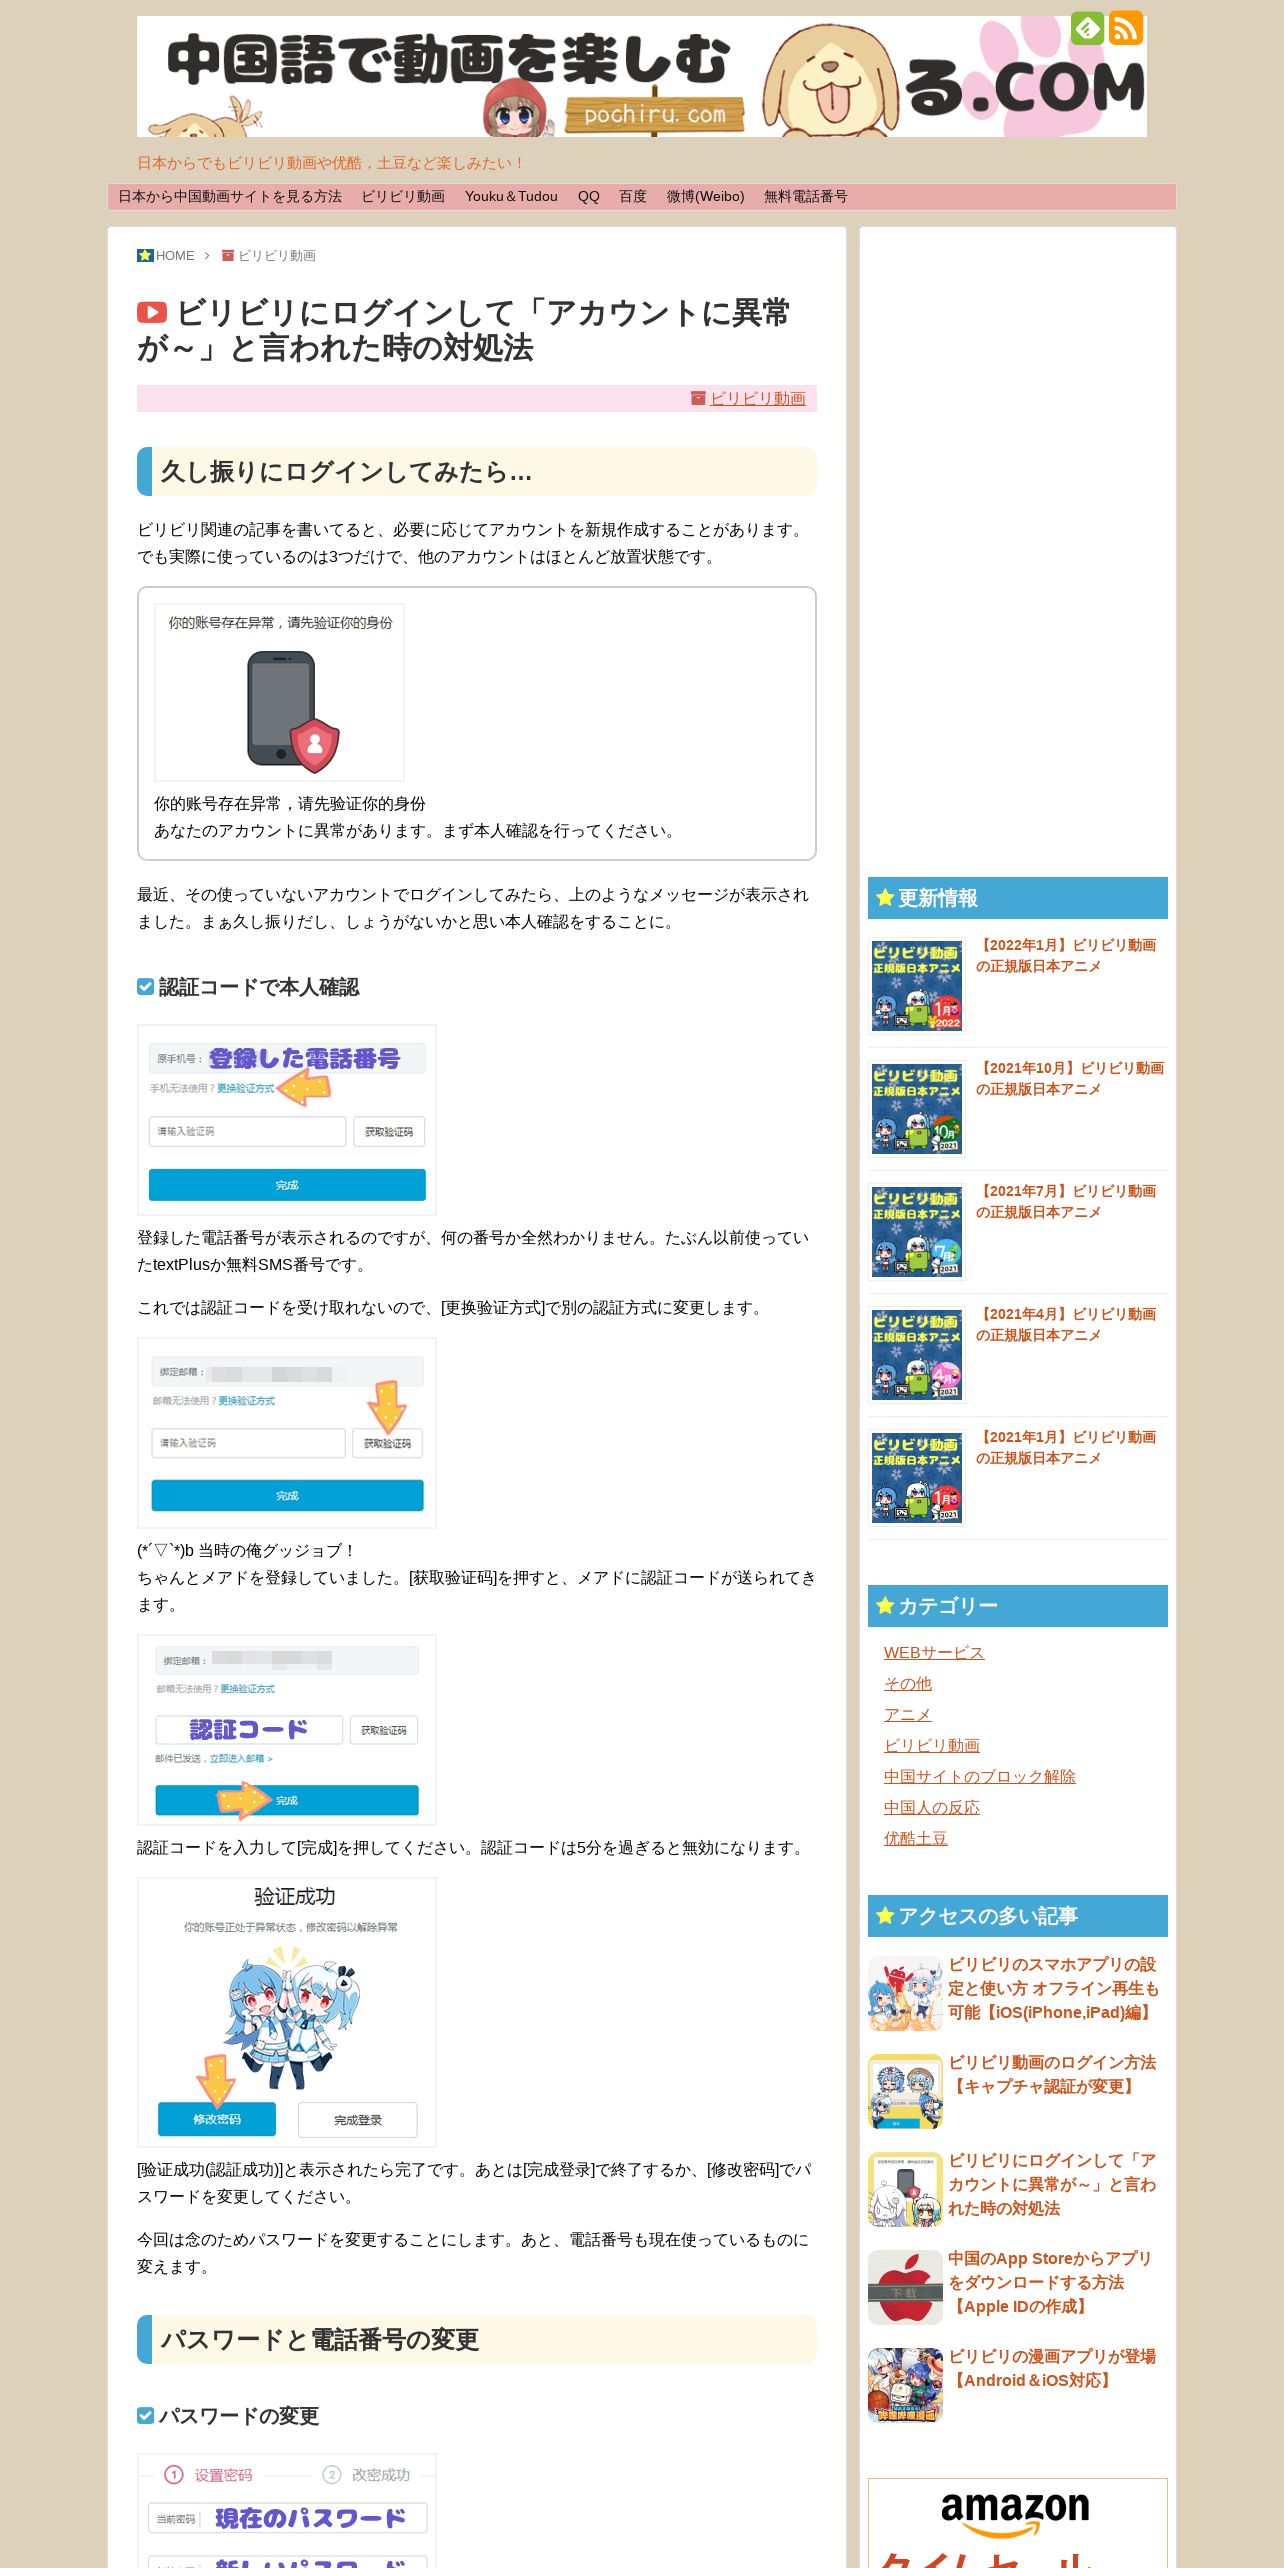
Task: Open 中国人の反応 category
Action: click(x=931, y=1808)
